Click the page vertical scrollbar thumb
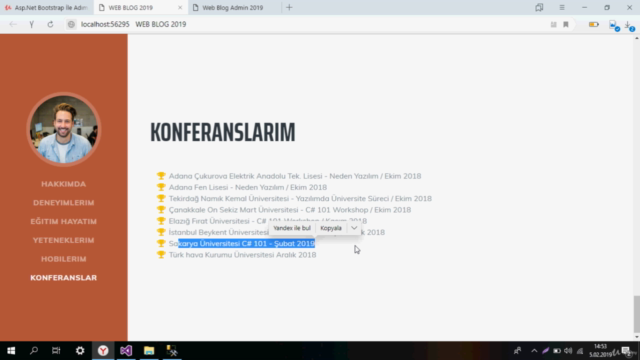The height and width of the screenshot is (360, 640). (x=636, y=314)
